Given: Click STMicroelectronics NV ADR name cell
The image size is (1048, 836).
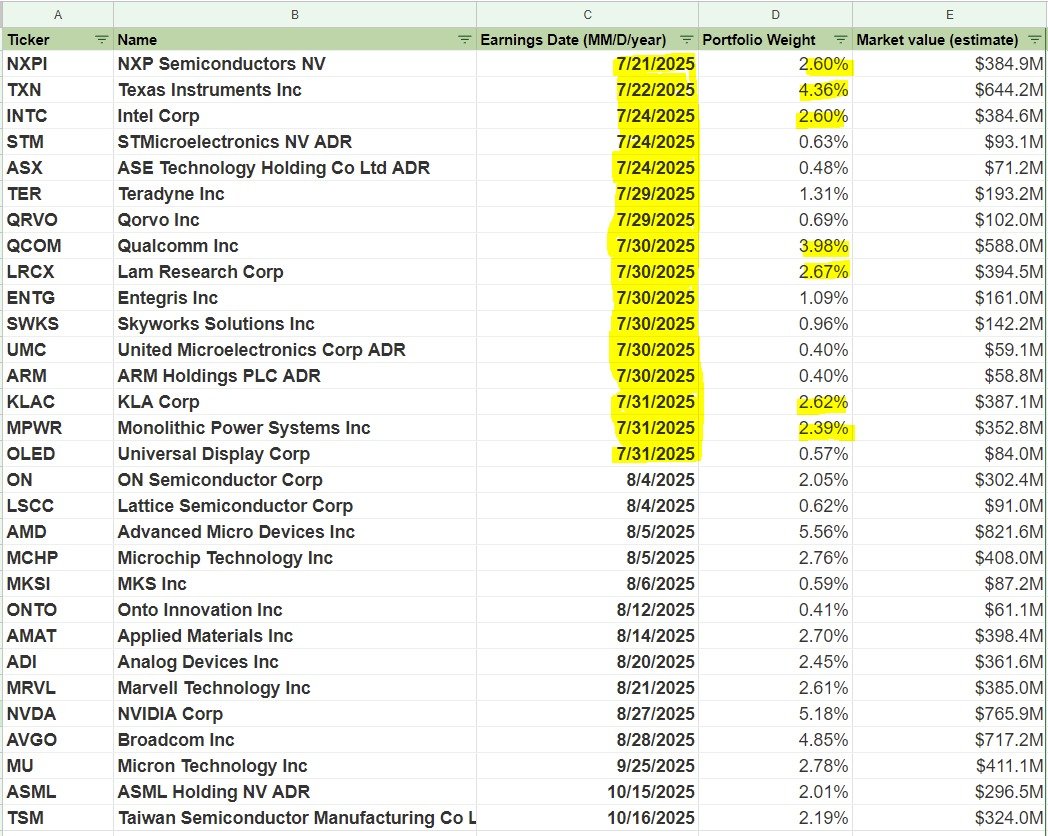Looking at the screenshot, I should point(295,142).
